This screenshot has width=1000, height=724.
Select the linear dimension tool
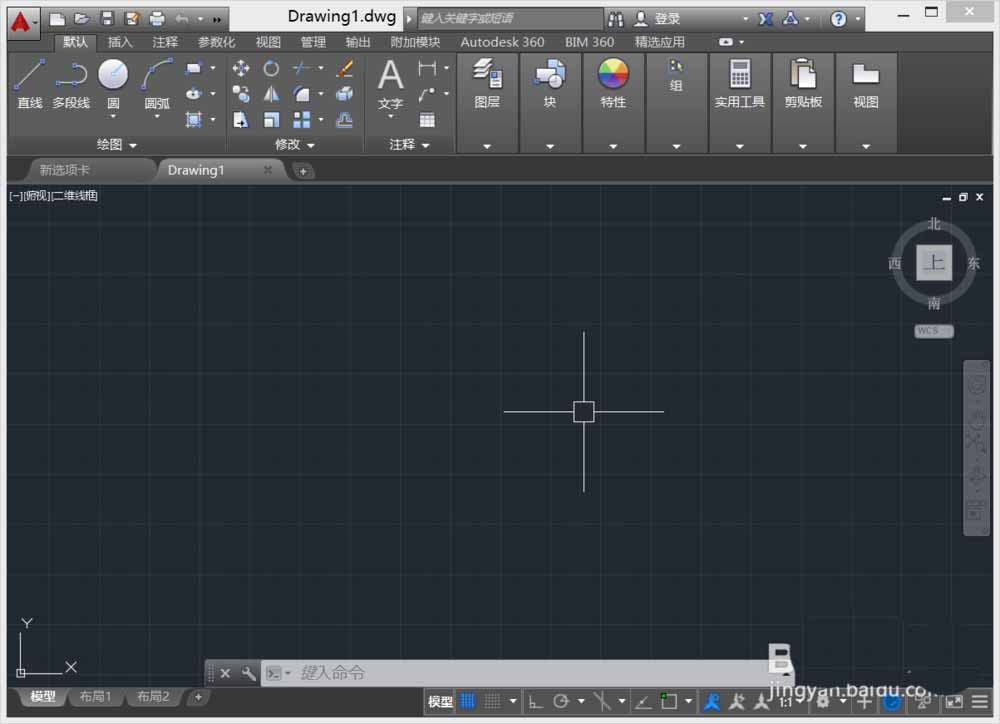pyautogui.click(x=427, y=68)
